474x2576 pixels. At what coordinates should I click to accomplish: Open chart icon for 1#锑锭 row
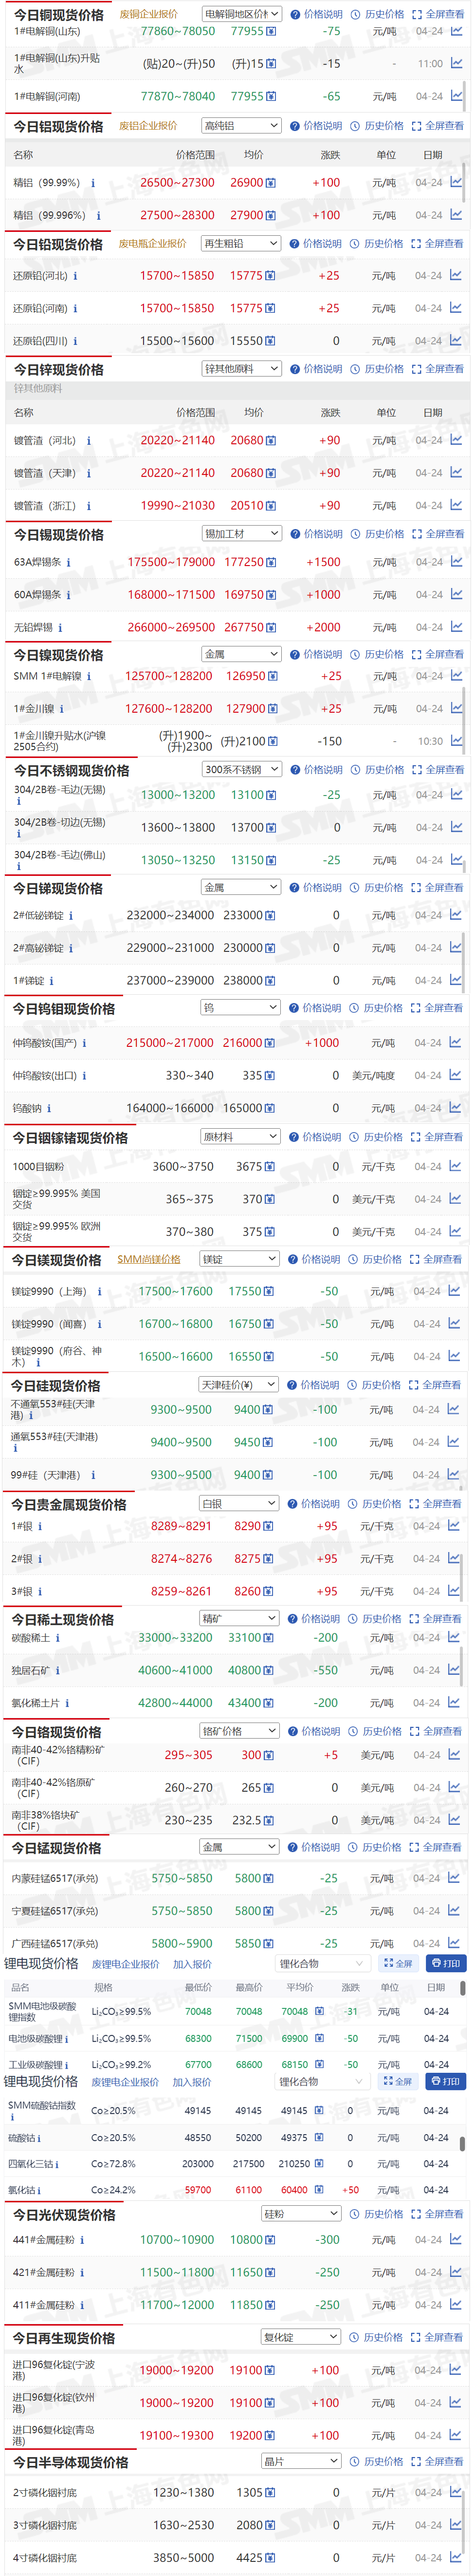(x=456, y=980)
